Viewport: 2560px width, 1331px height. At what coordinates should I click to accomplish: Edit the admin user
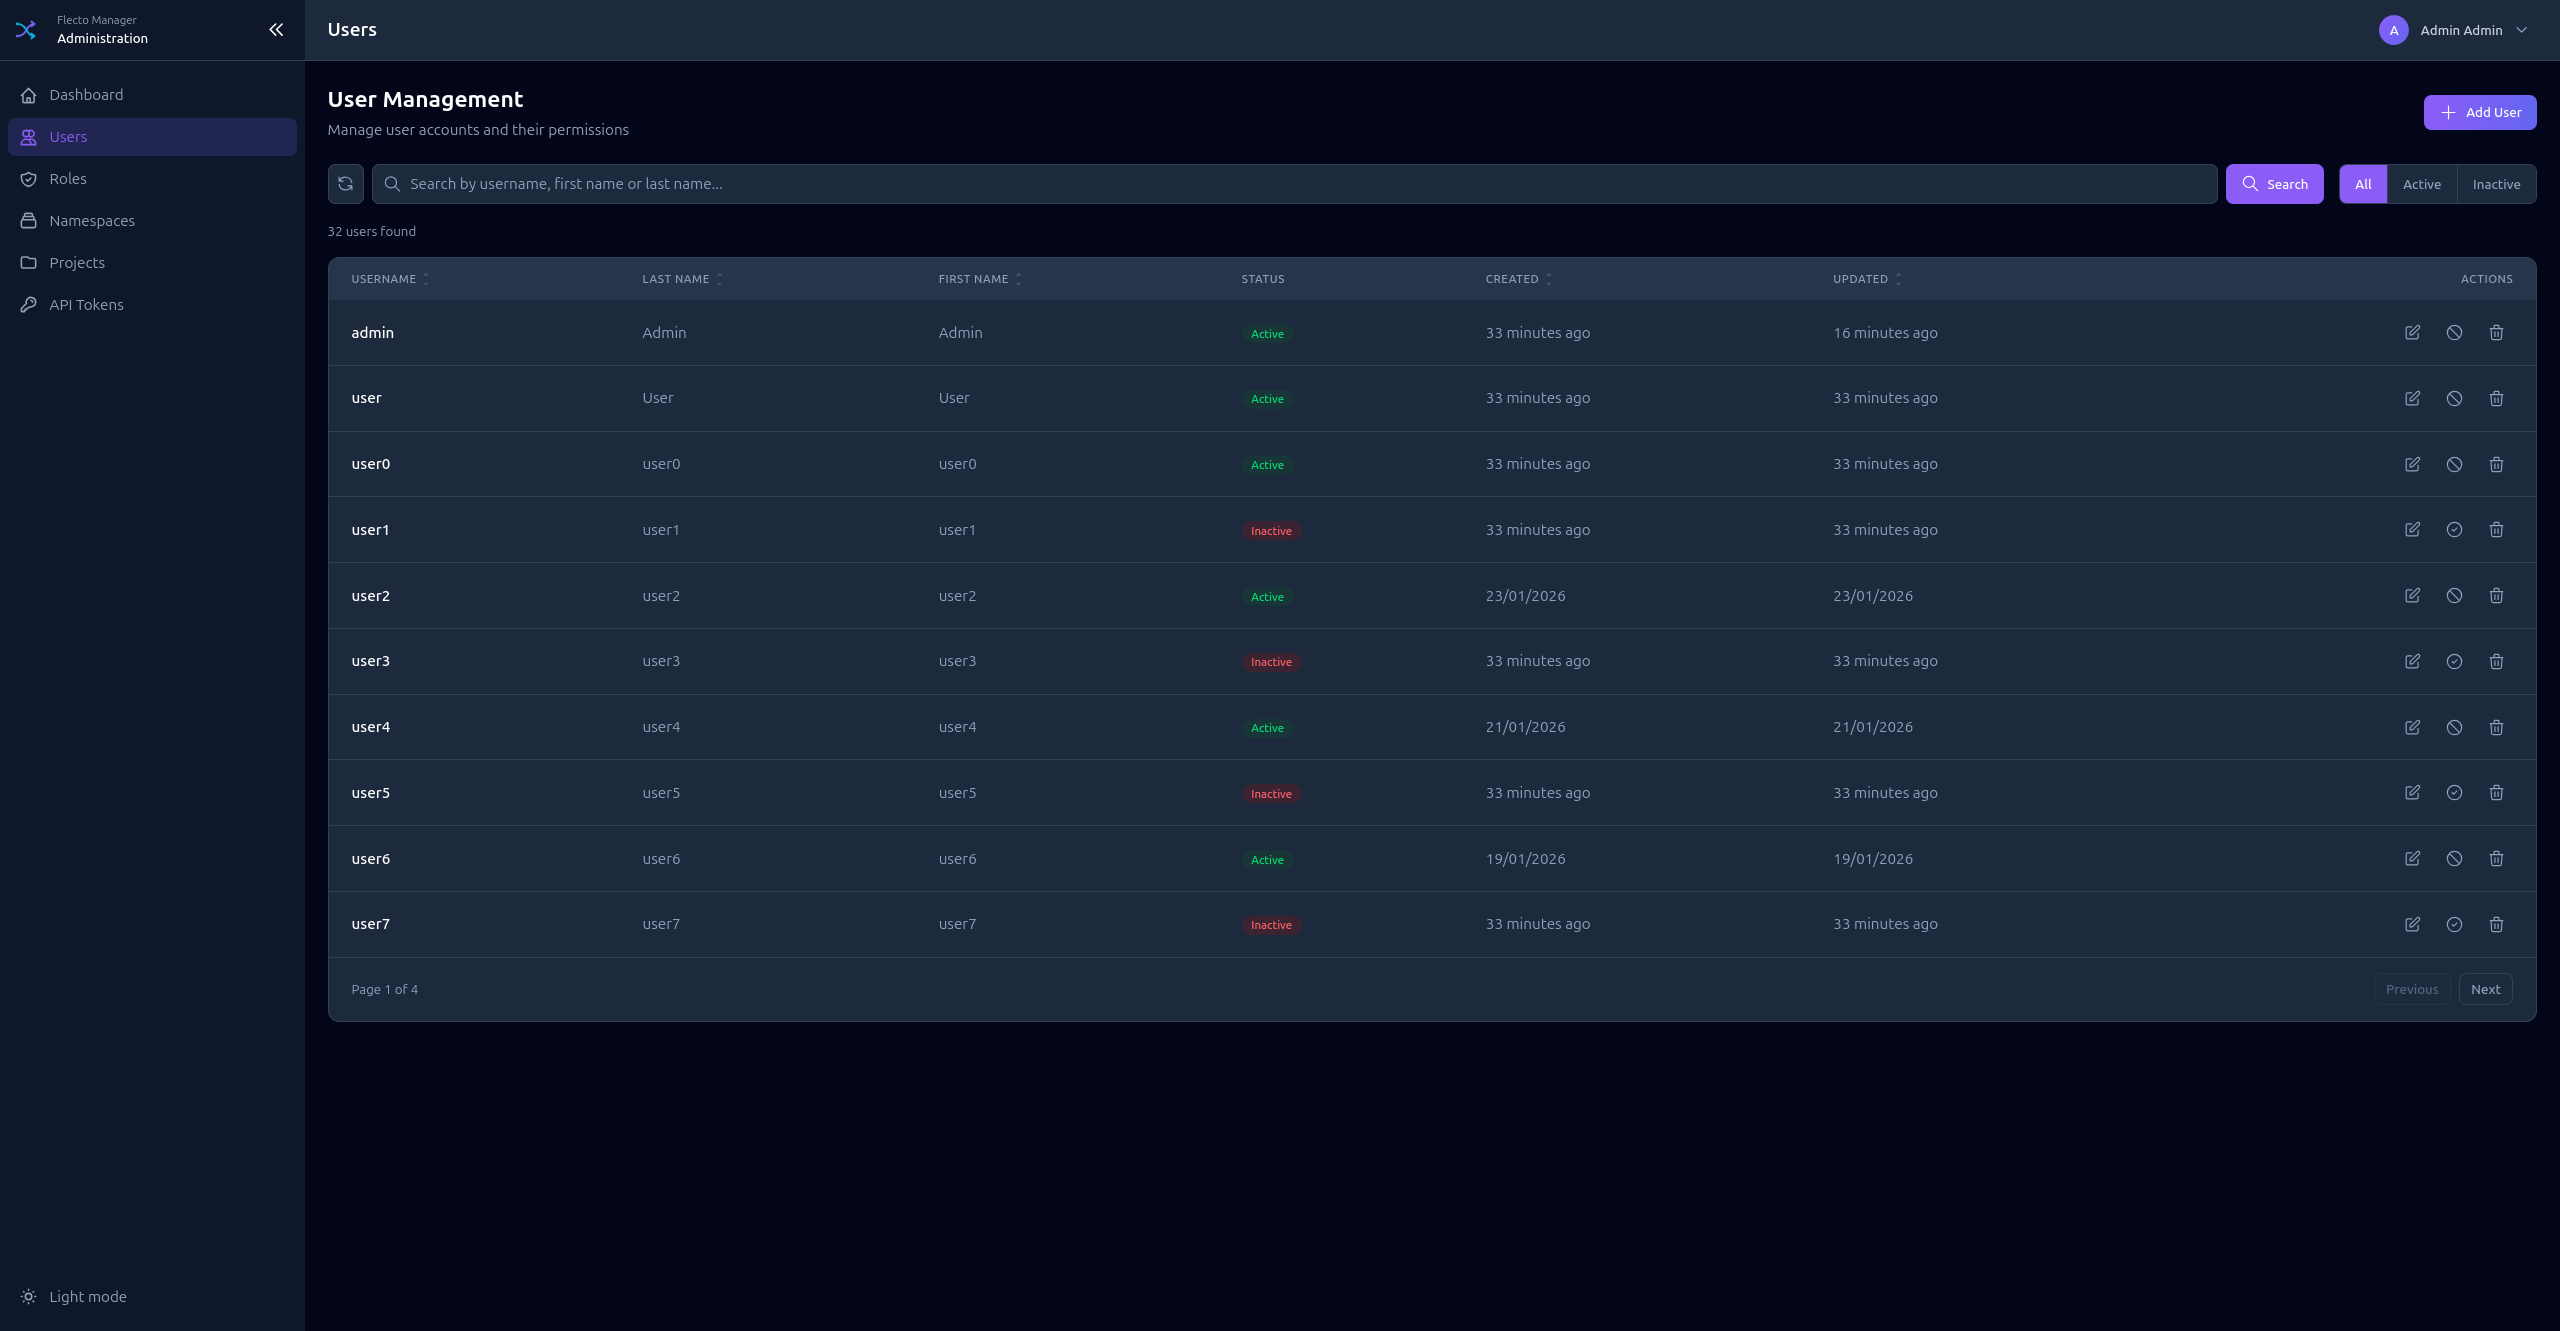pos(2413,331)
